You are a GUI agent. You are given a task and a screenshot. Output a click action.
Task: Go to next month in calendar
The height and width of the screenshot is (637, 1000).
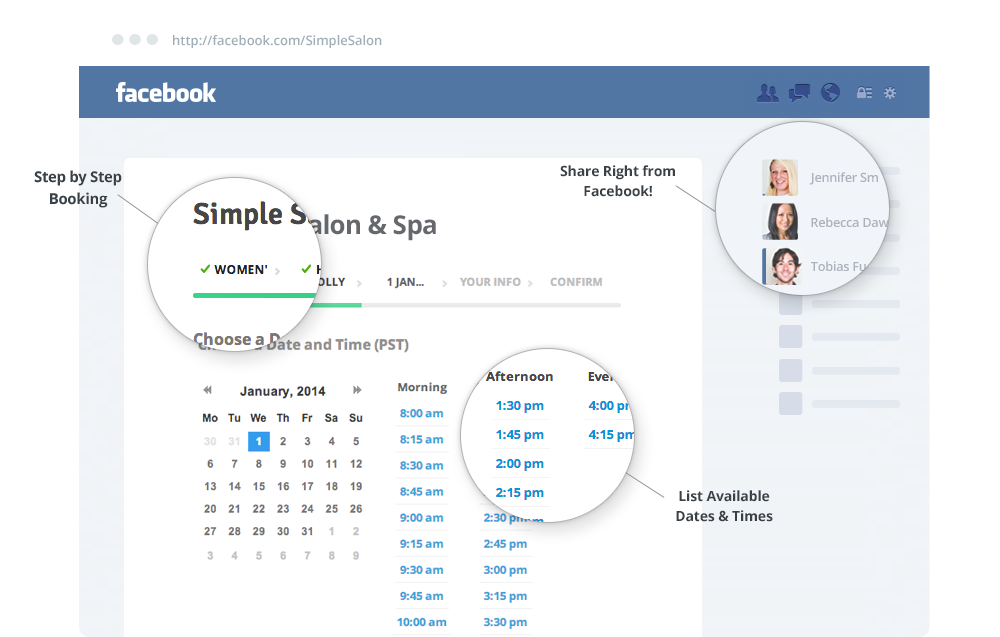pos(357,390)
